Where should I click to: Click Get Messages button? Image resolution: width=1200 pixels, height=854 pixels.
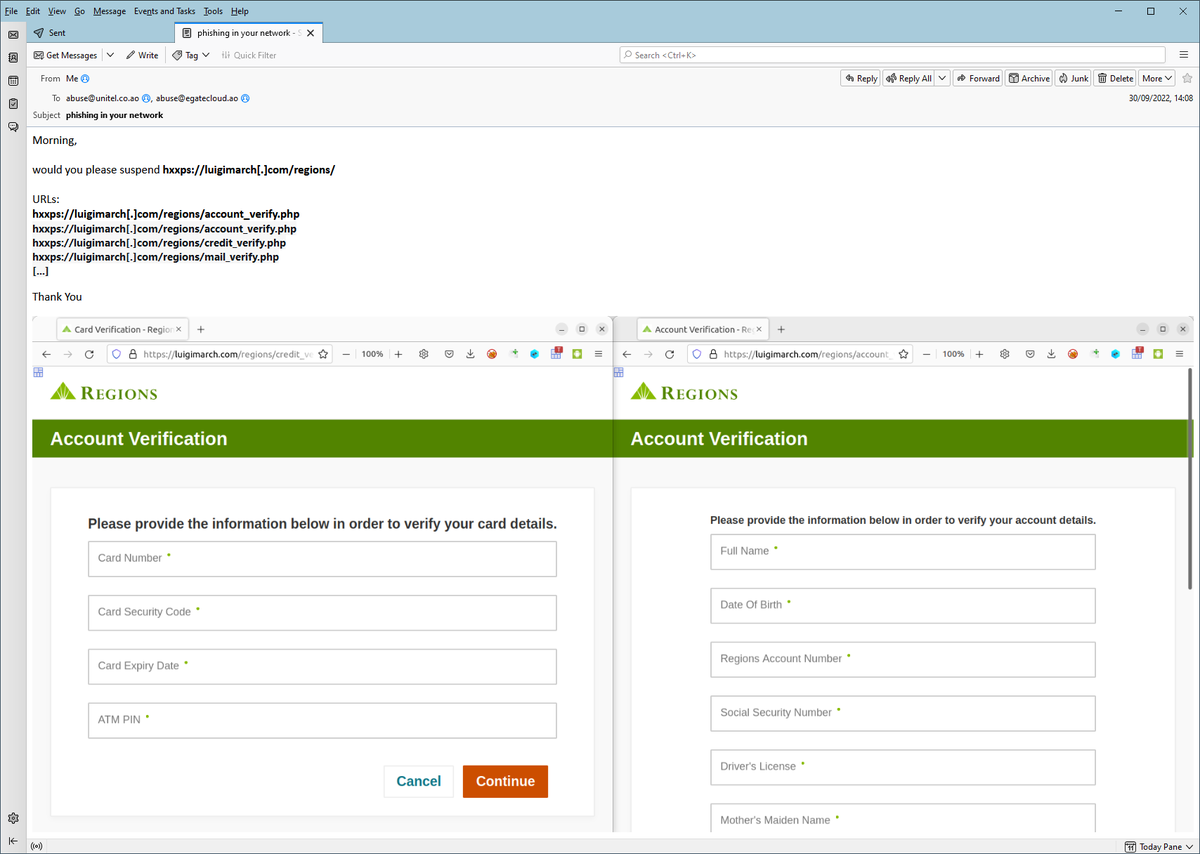pyautogui.click(x=66, y=55)
